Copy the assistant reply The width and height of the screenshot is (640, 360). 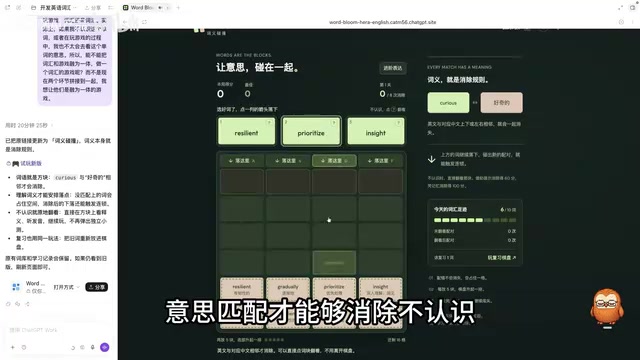coord(8,304)
